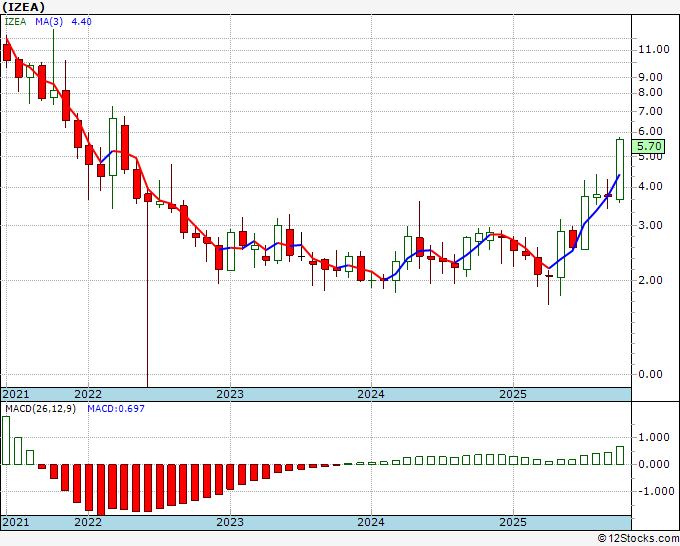This screenshot has width=680, height=546.
Task: Click the MACD:0.697 value label
Action: click(x=116, y=409)
